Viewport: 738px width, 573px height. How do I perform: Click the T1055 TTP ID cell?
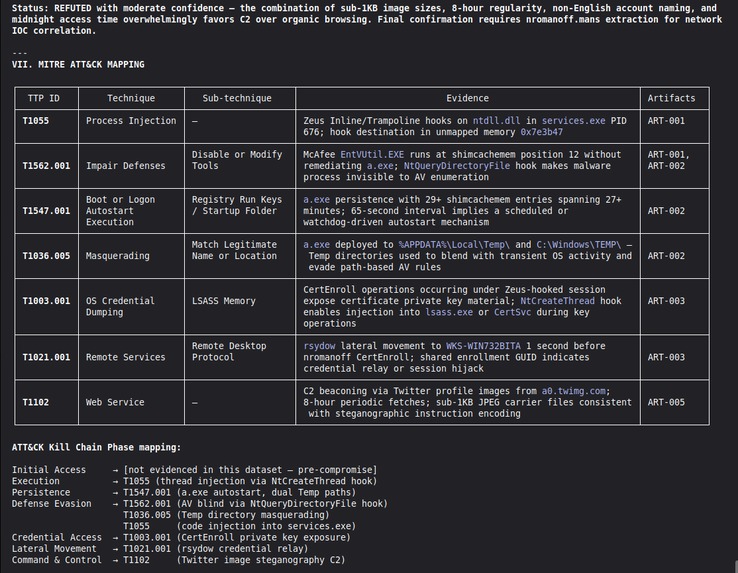pos(46,127)
